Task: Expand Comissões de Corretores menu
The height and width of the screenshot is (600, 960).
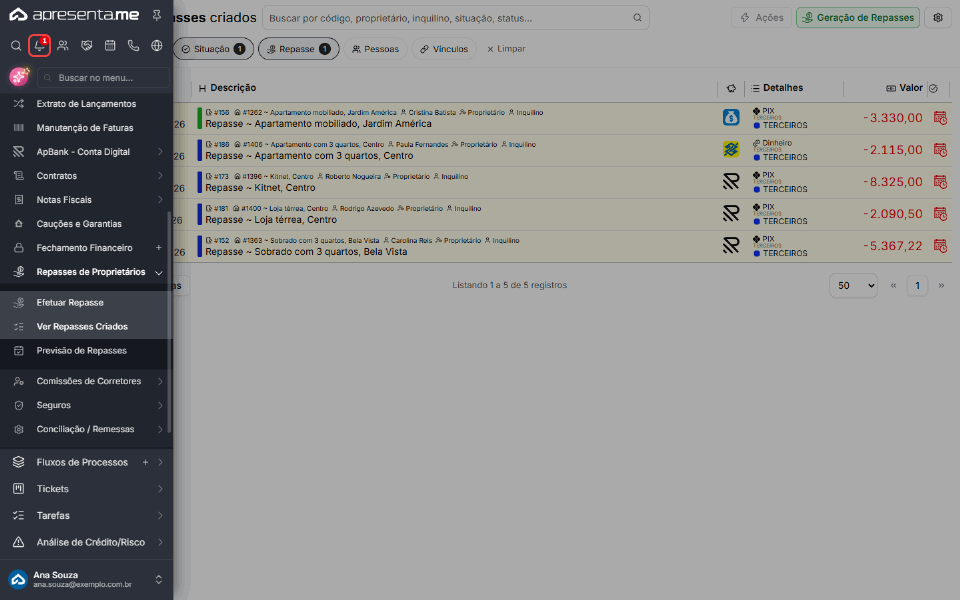Action: (160, 381)
